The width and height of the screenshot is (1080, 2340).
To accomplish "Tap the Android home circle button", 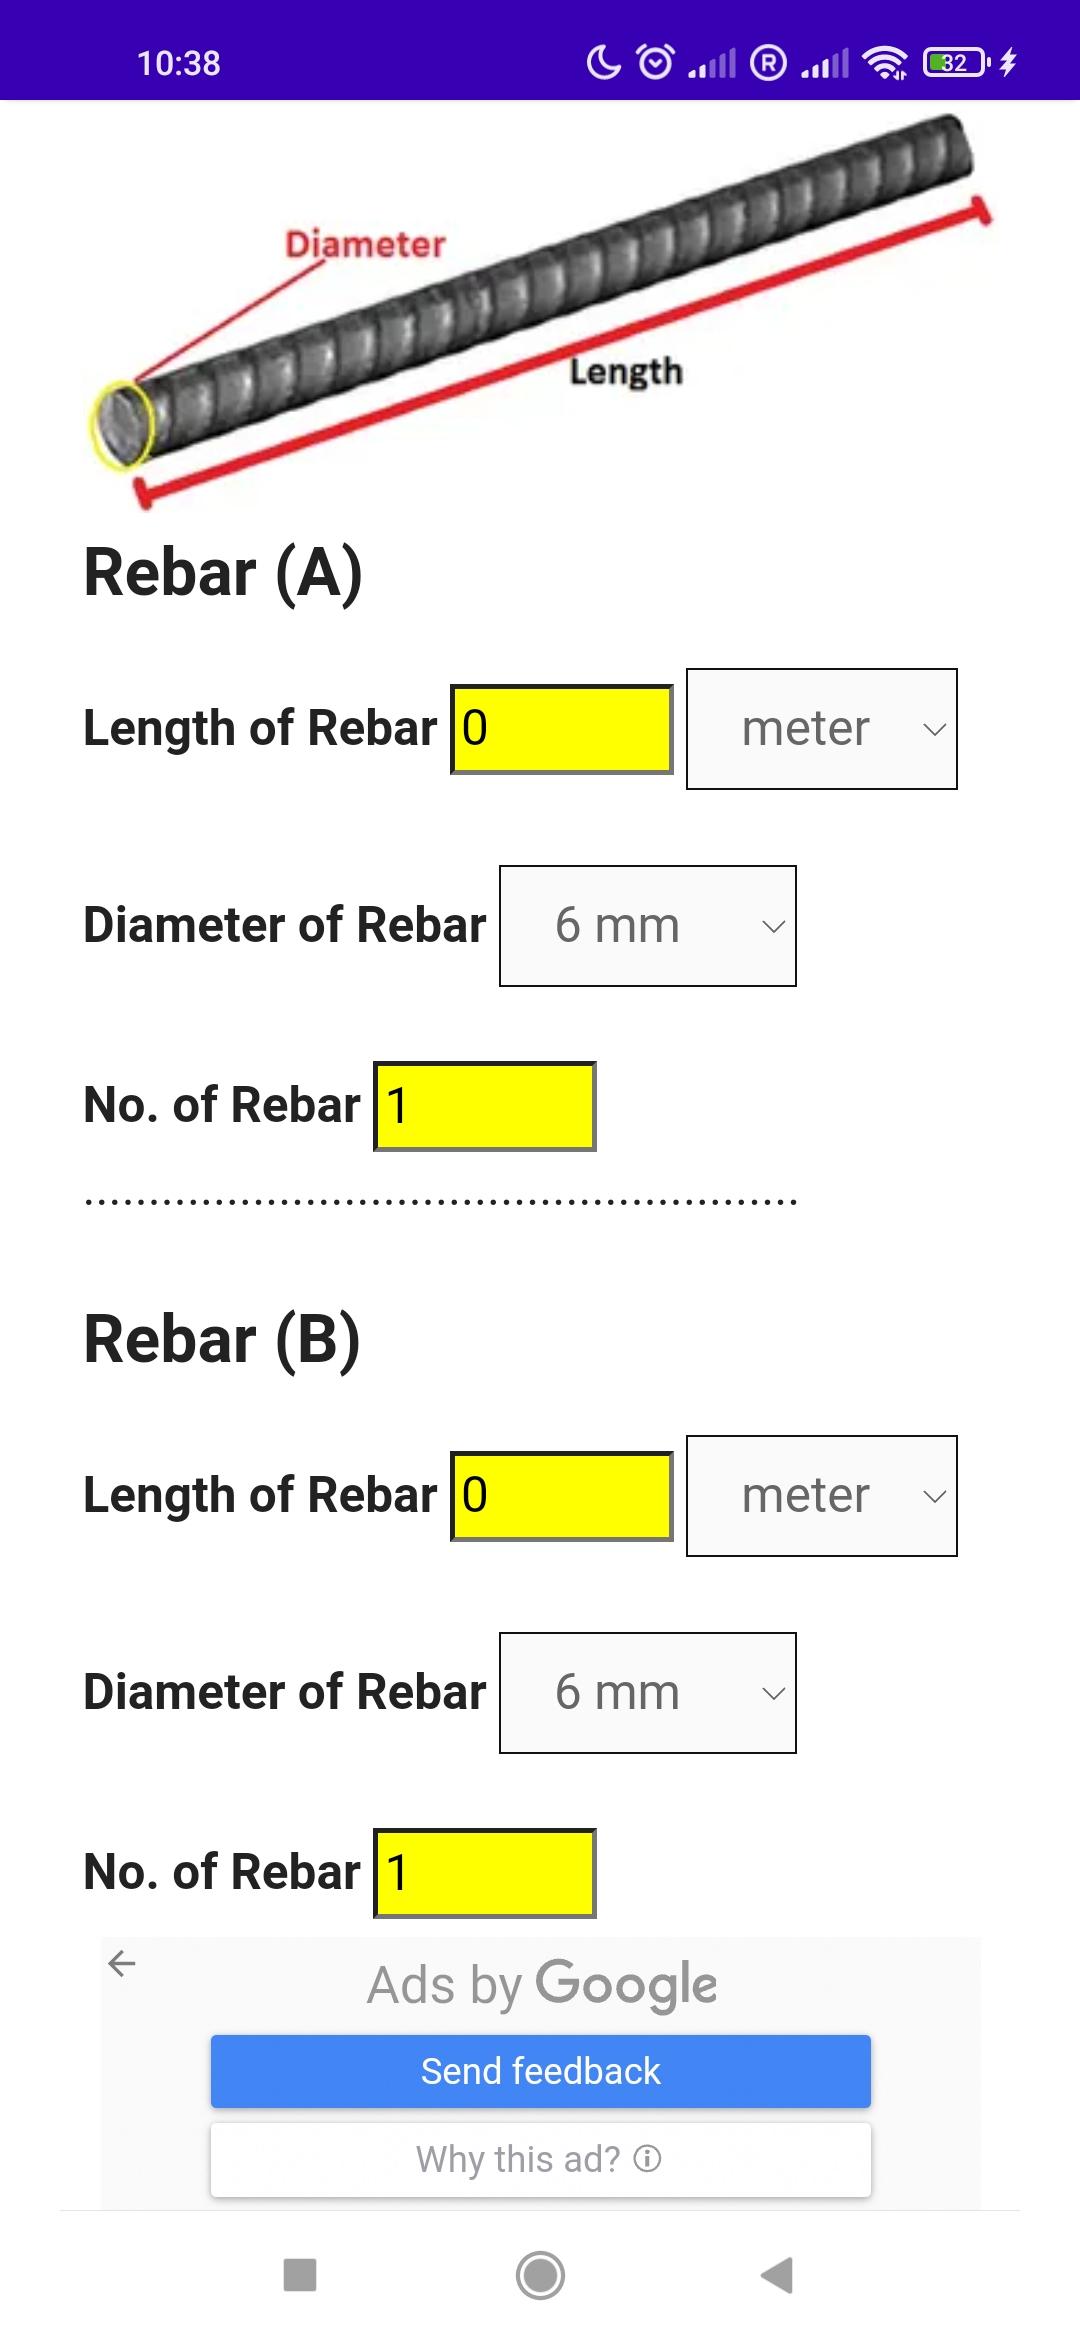I will [540, 2275].
